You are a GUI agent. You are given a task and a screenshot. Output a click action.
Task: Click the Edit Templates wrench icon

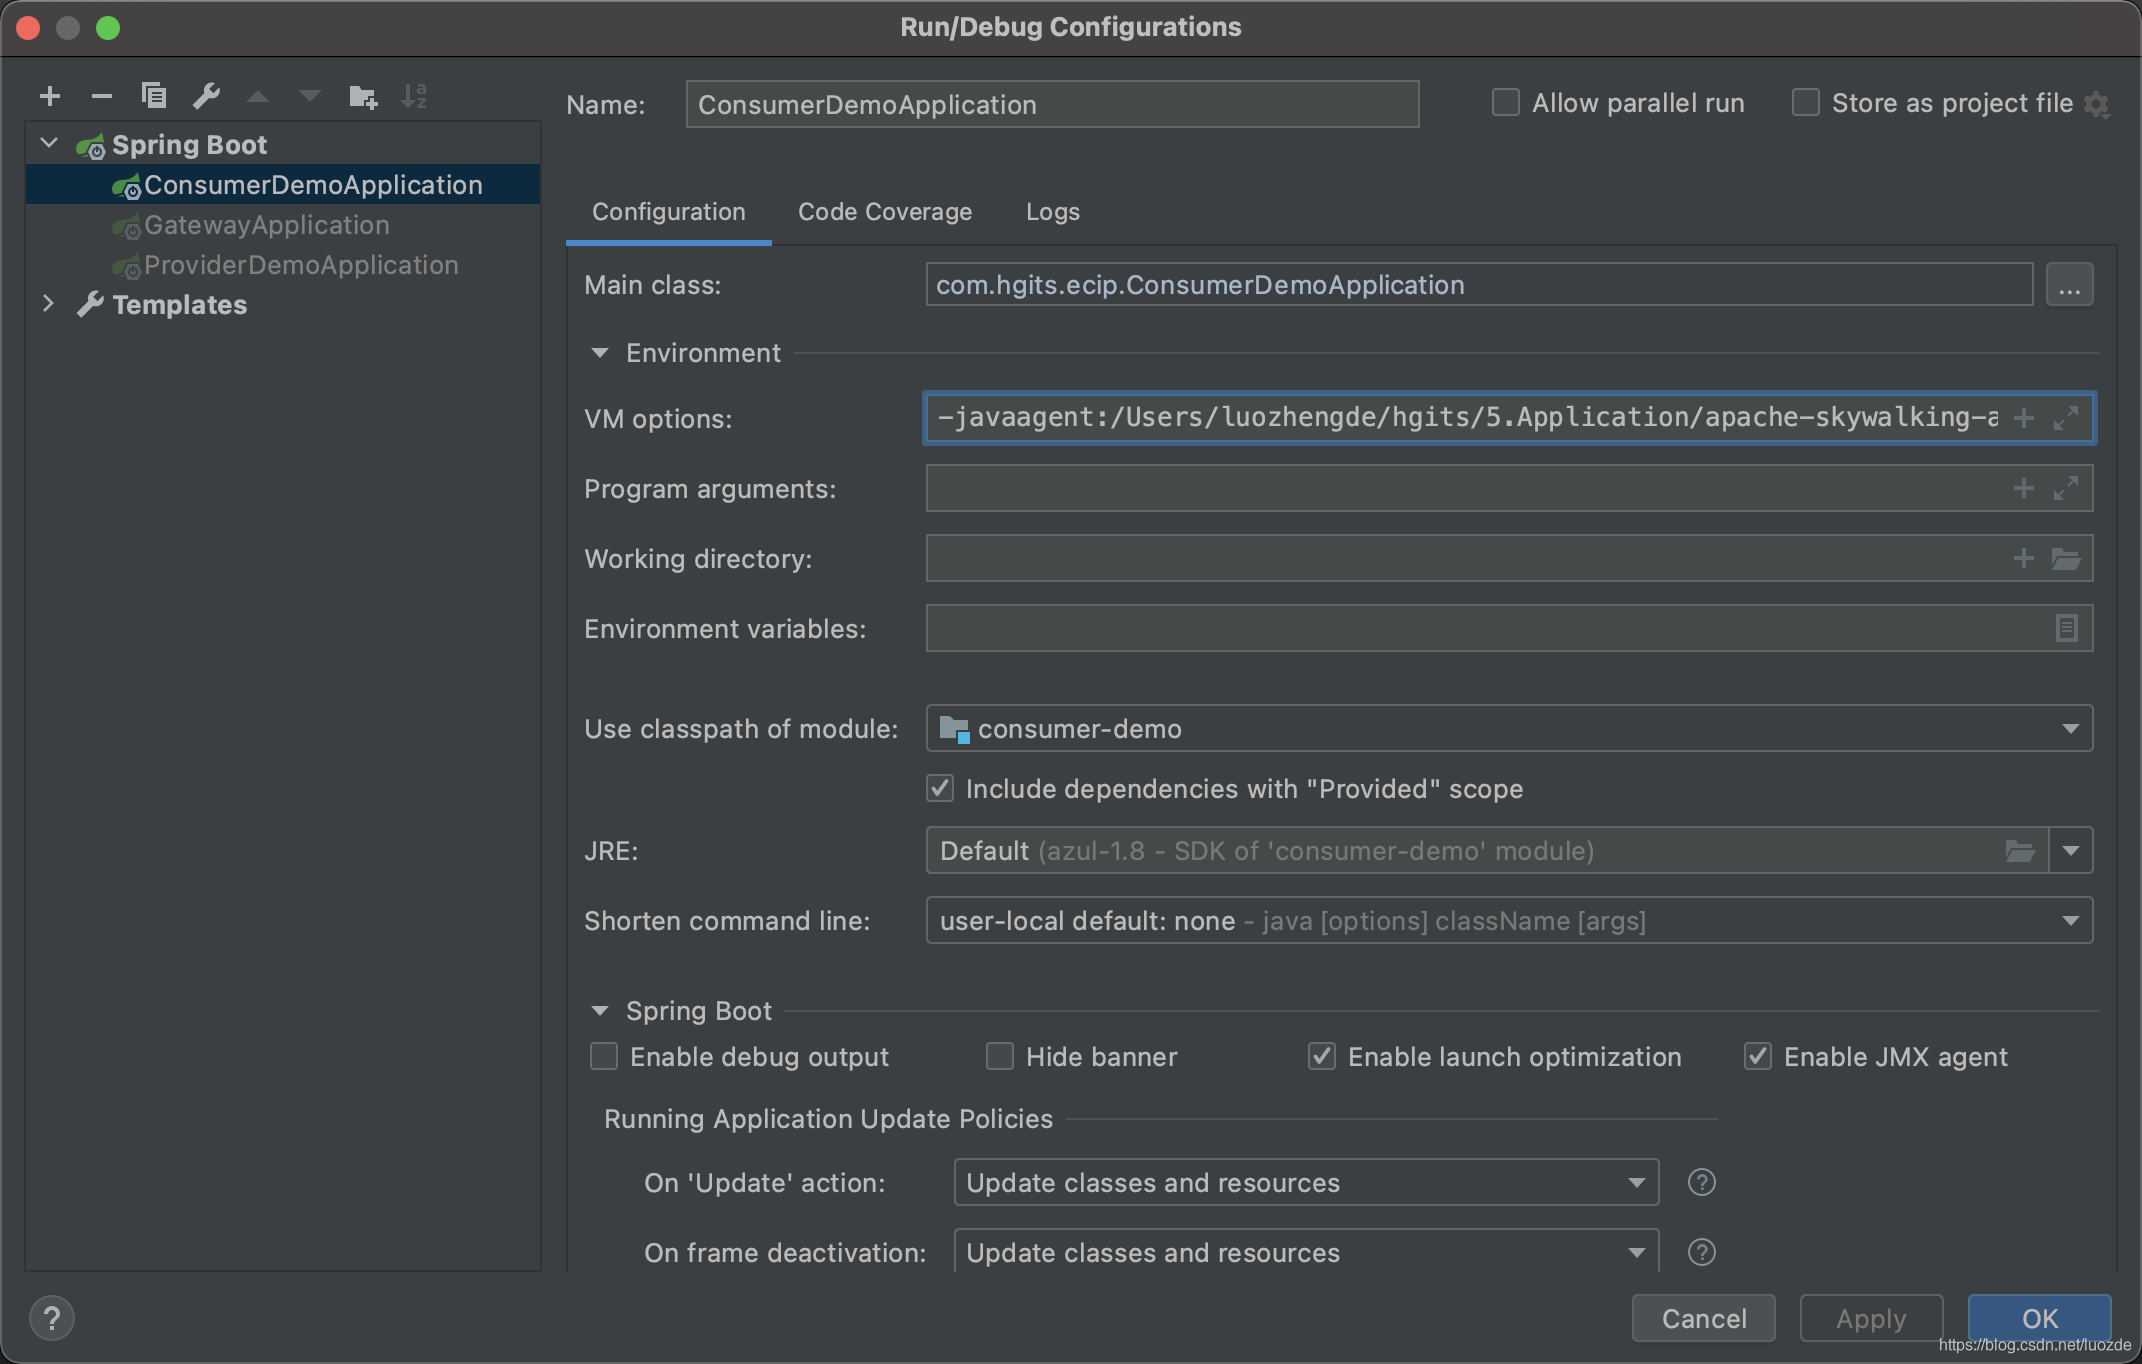206,96
